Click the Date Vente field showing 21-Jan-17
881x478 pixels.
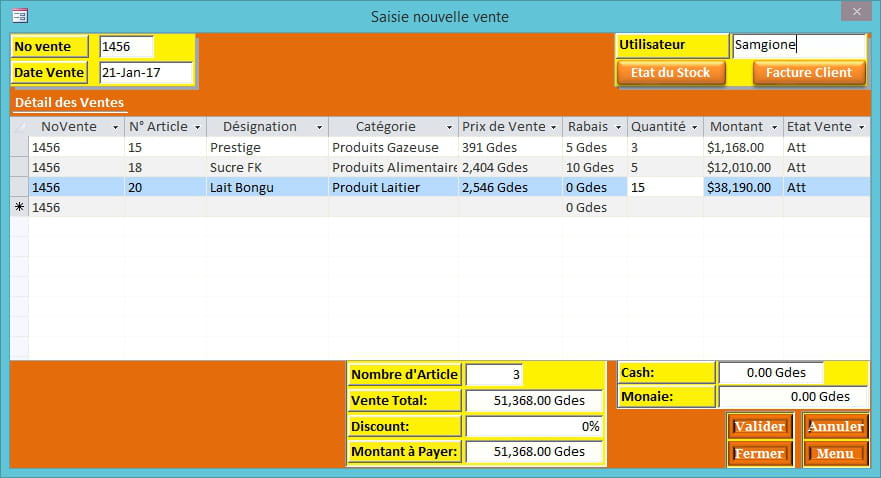pos(146,72)
